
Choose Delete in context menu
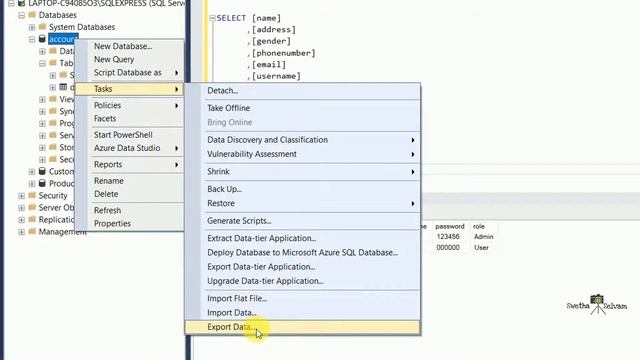click(x=106, y=194)
